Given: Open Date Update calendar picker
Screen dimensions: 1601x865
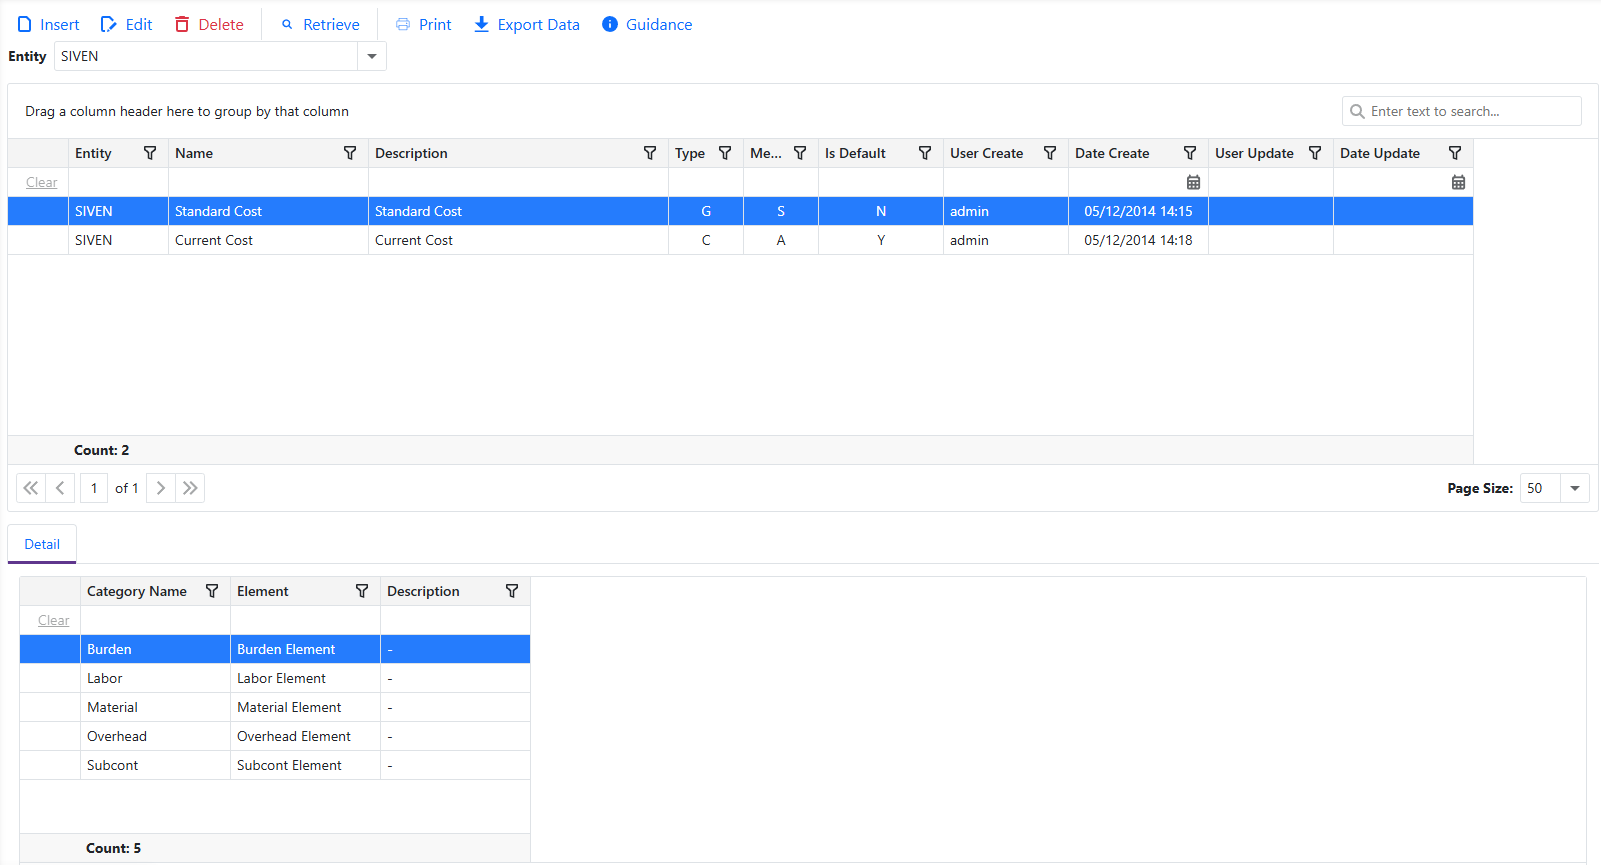Looking at the screenshot, I should click(1458, 182).
